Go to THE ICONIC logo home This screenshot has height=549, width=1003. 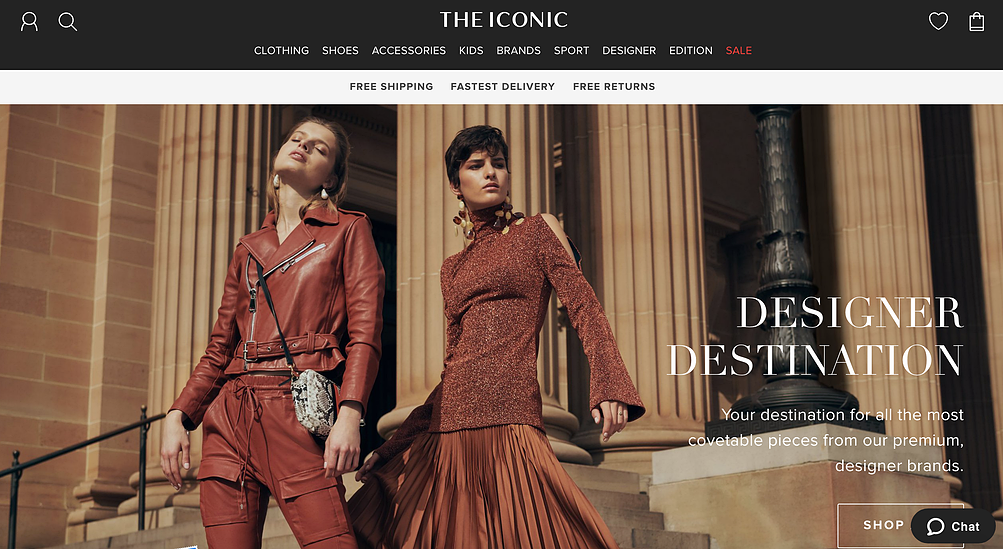coord(503,20)
